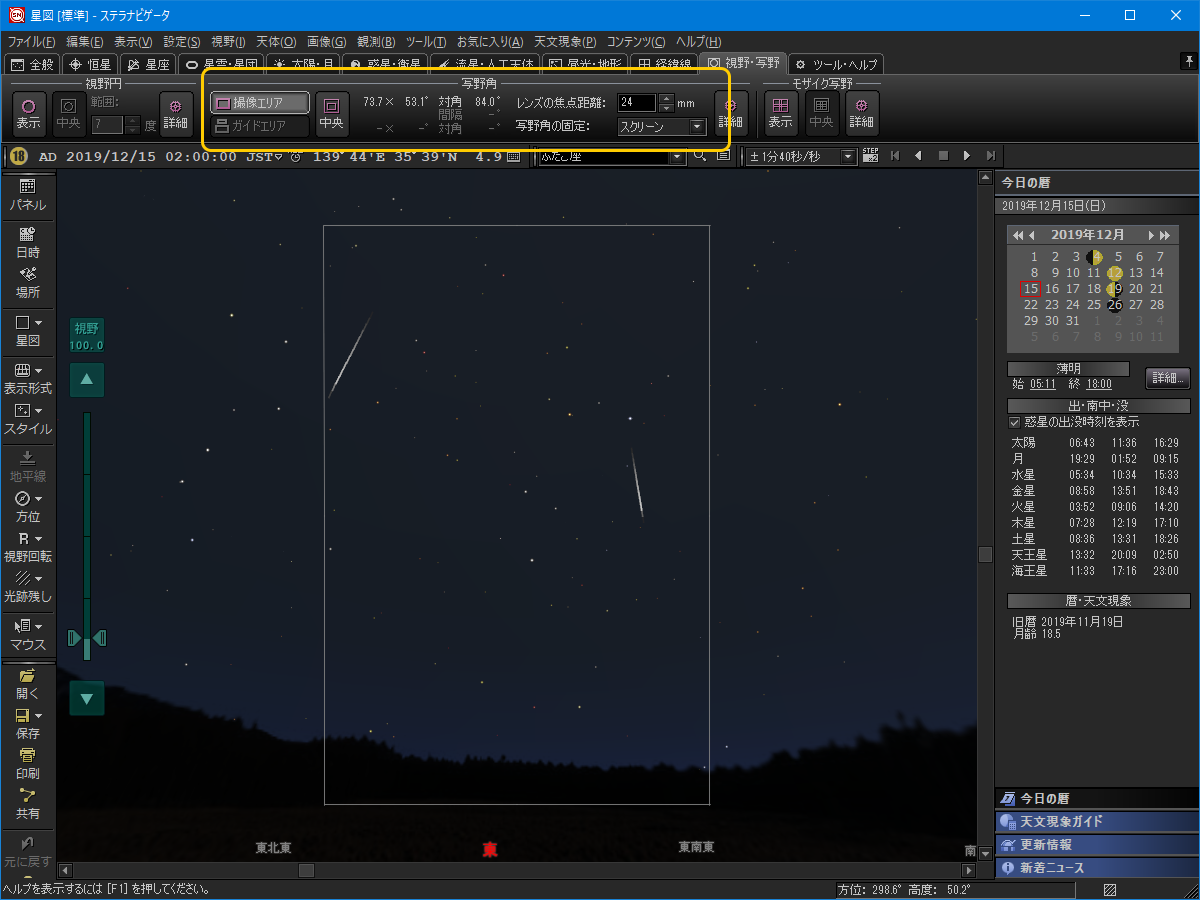The height and width of the screenshot is (900, 1200).
Task: Click the 視野円 表示 icon button
Action: 28,113
